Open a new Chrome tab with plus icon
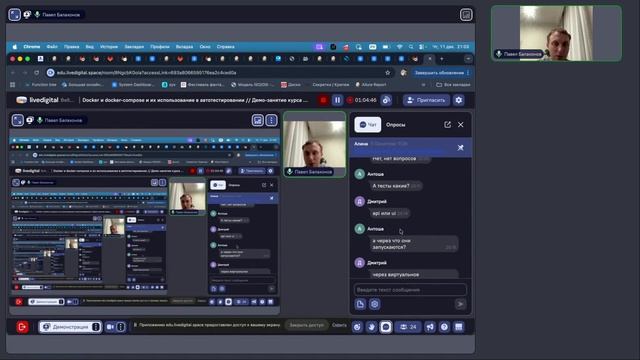 pyautogui.click(x=442, y=59)
